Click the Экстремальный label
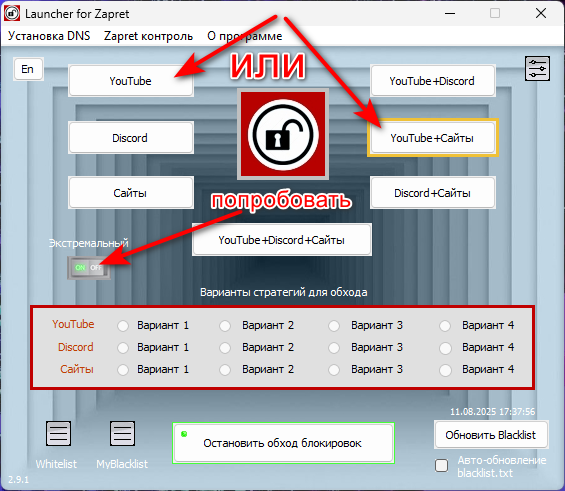The height and width of the screenshot is (491, 565). point(88,243)
